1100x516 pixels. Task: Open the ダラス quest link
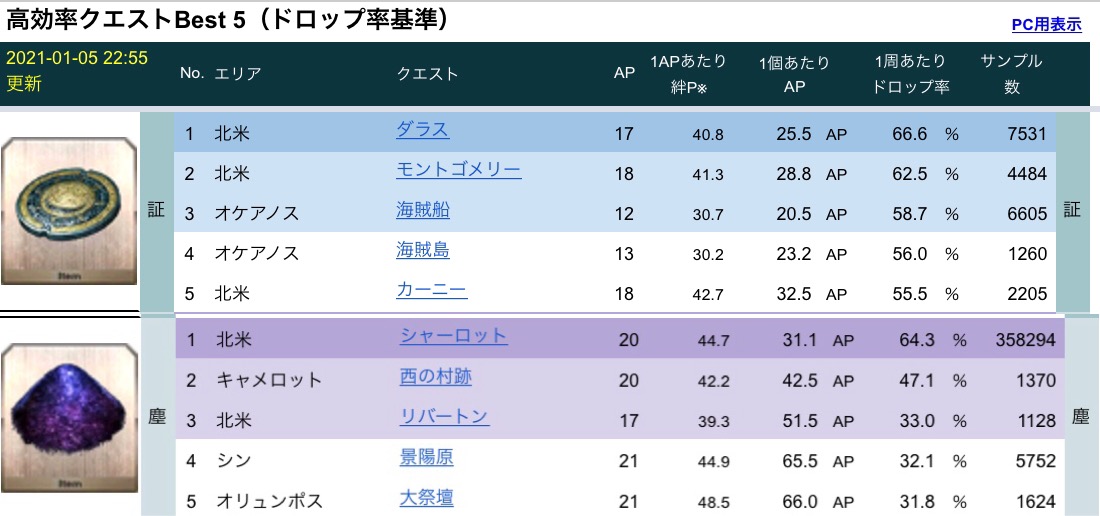tap(422, 130)
